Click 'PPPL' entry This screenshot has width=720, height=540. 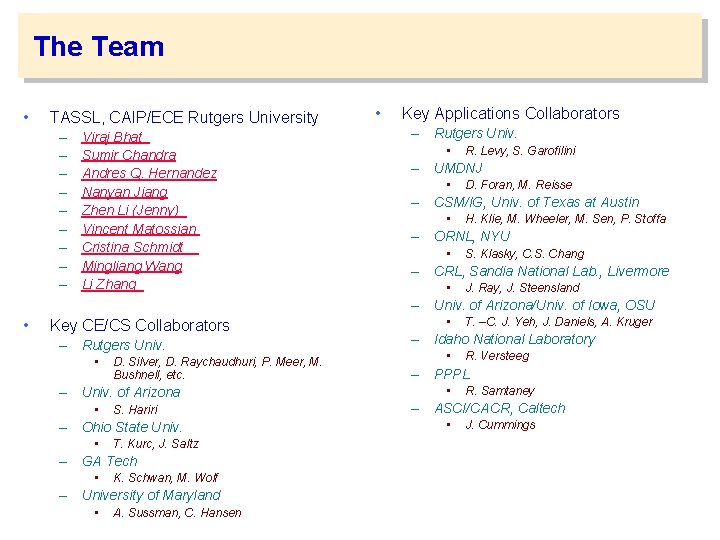tap(452, 374)
